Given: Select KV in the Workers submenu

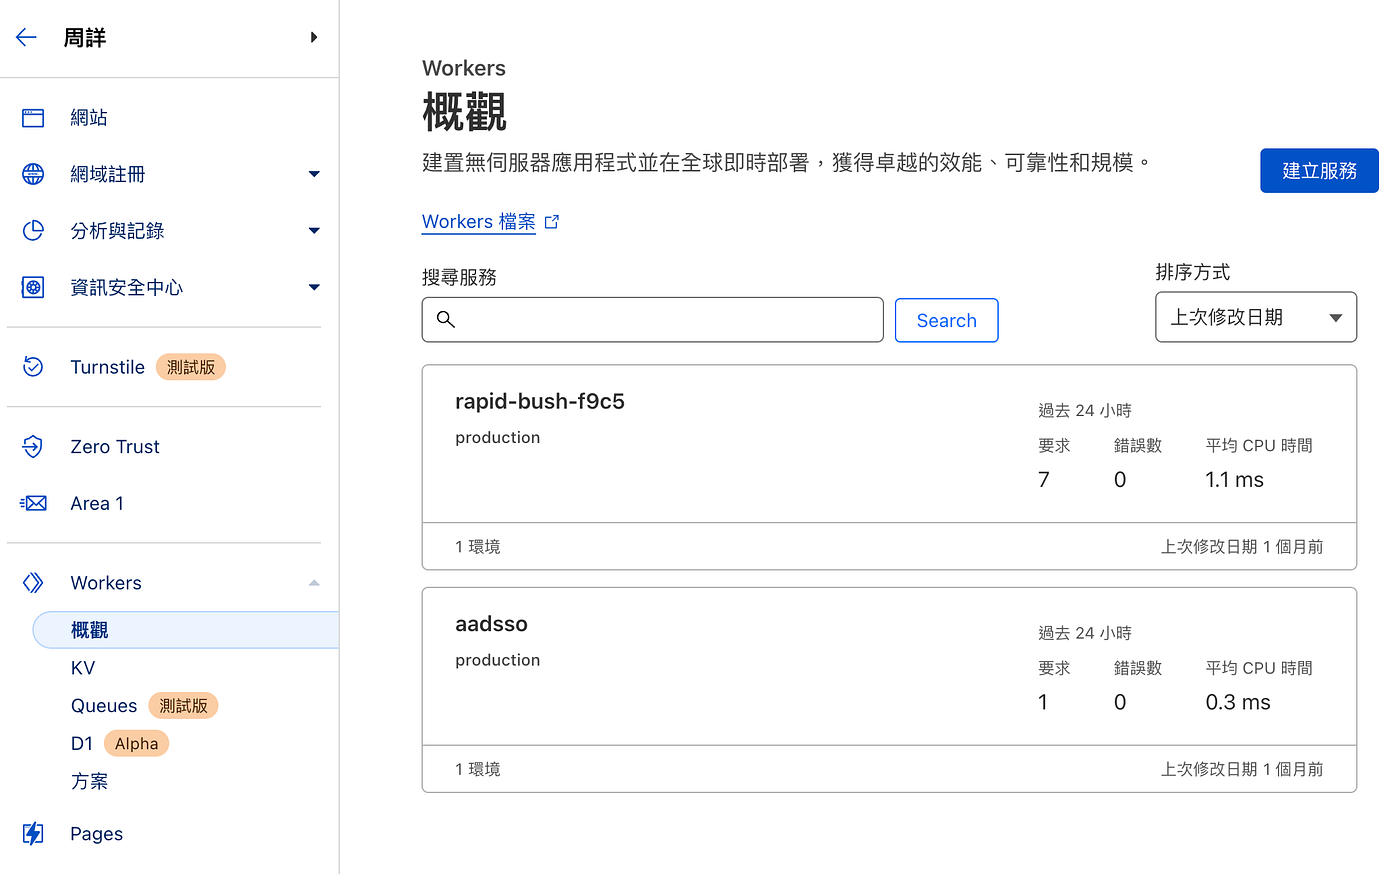Looking at the screenshot, I should tap(83, 668).
